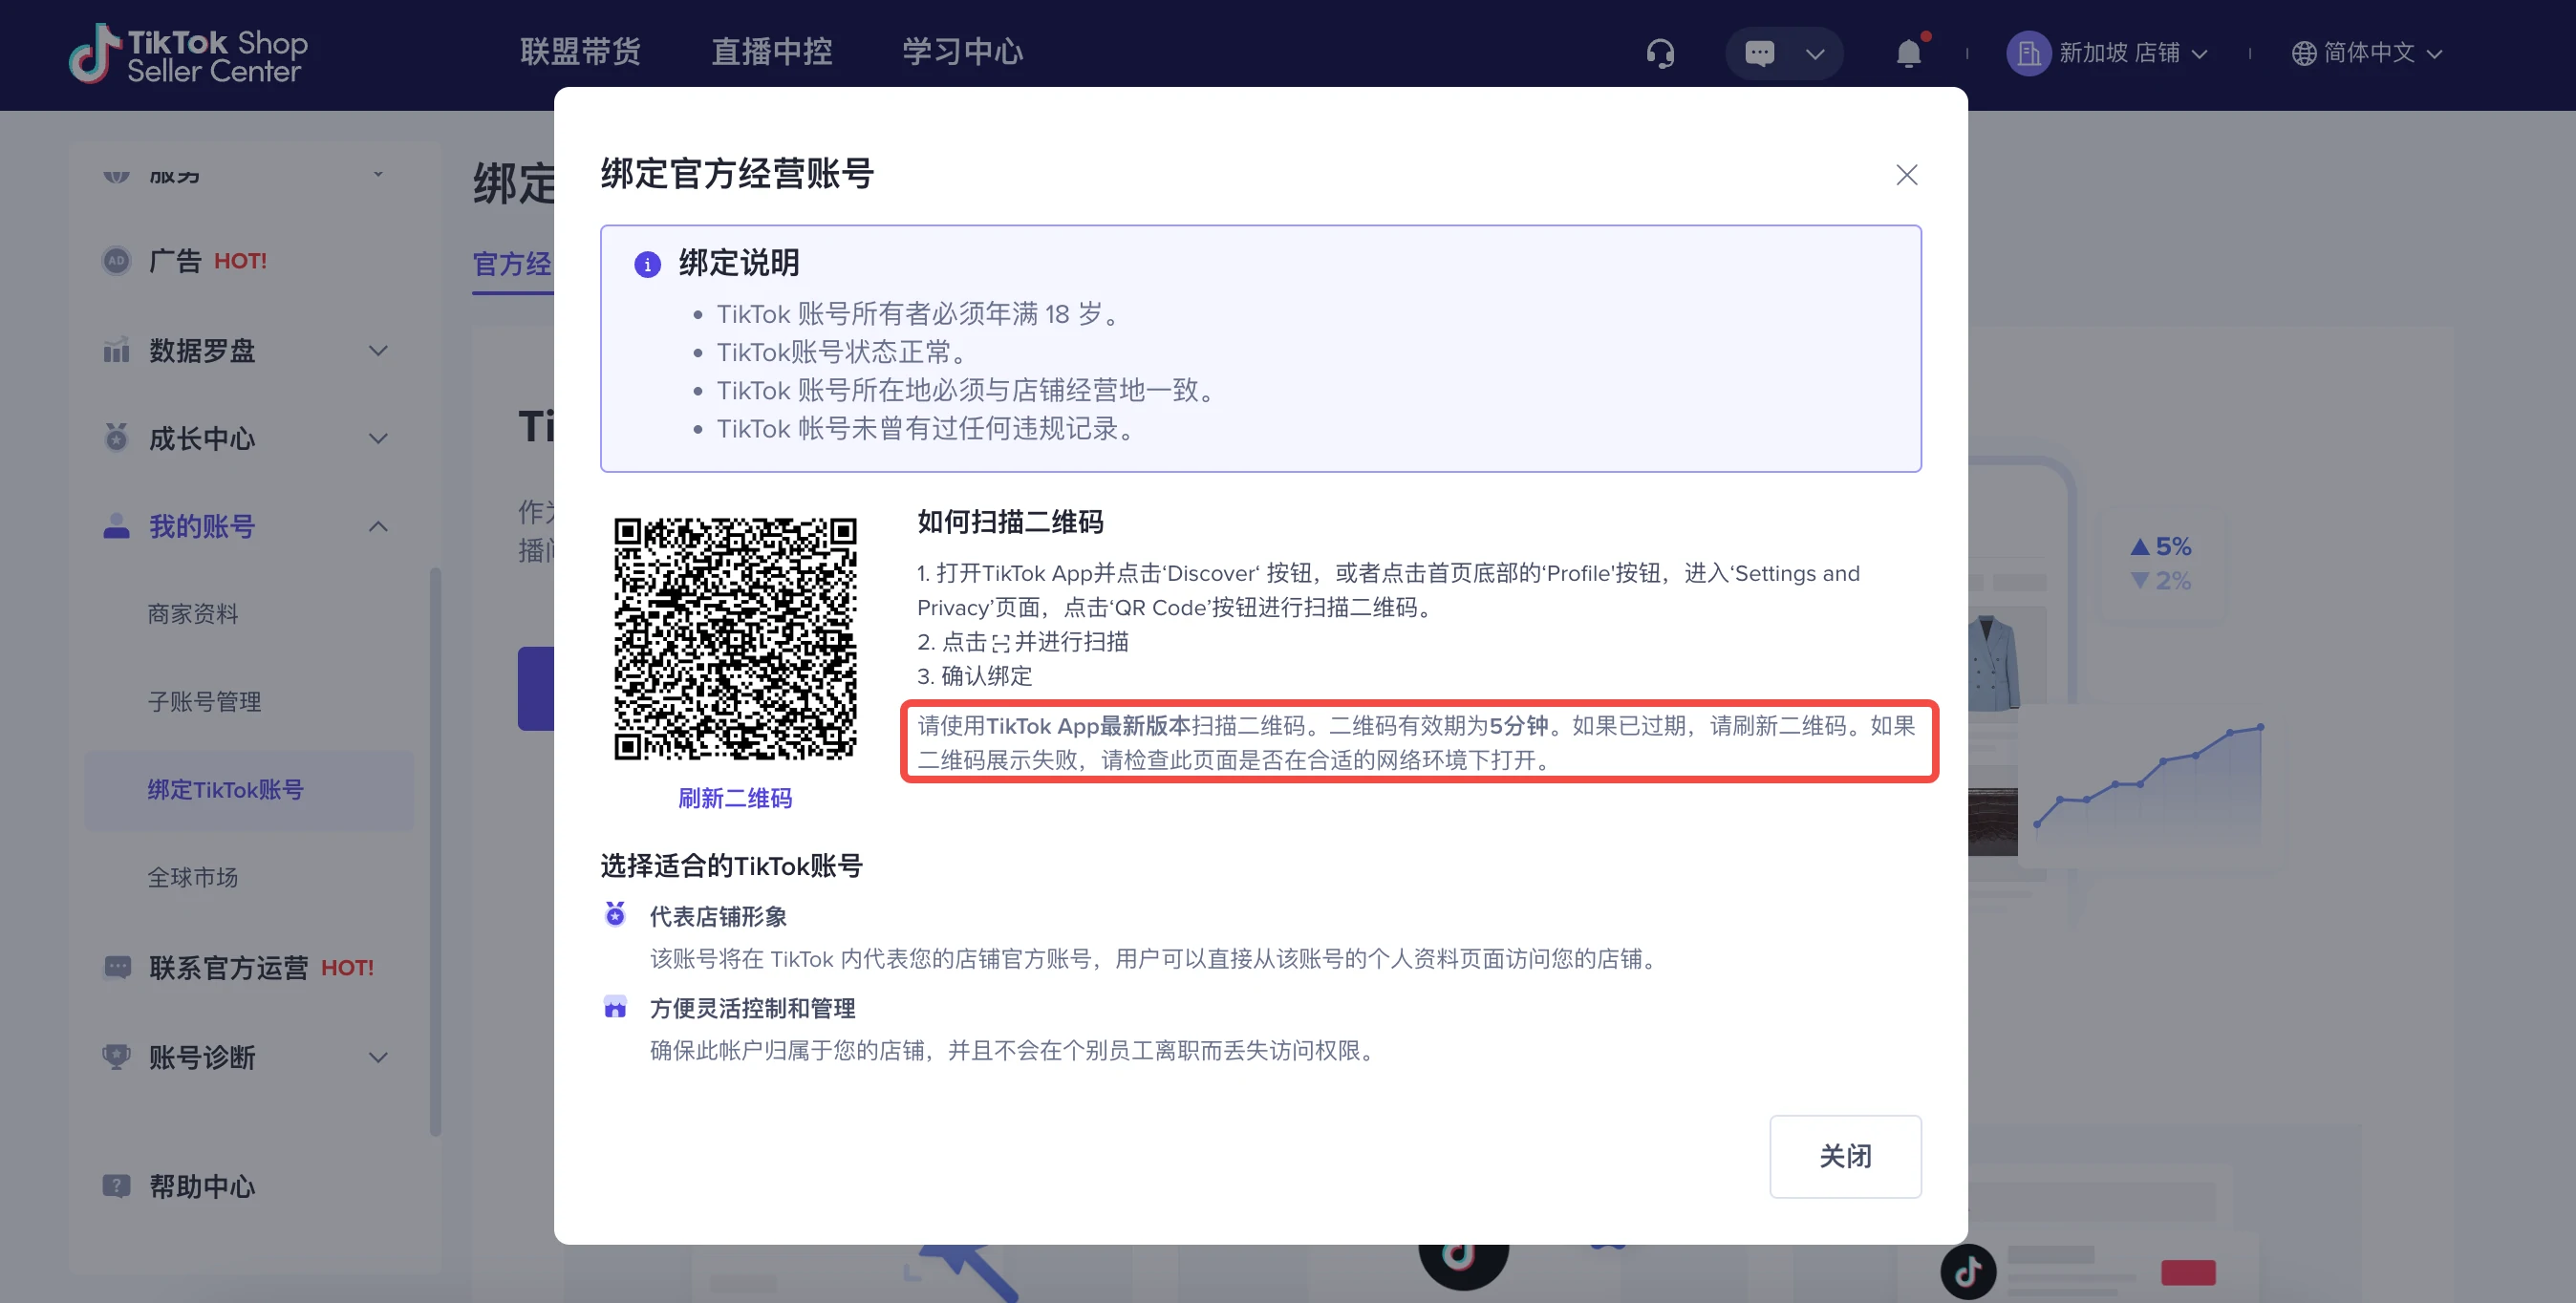Expand the 数据罗盘 sidebar section

coord(378,351)
